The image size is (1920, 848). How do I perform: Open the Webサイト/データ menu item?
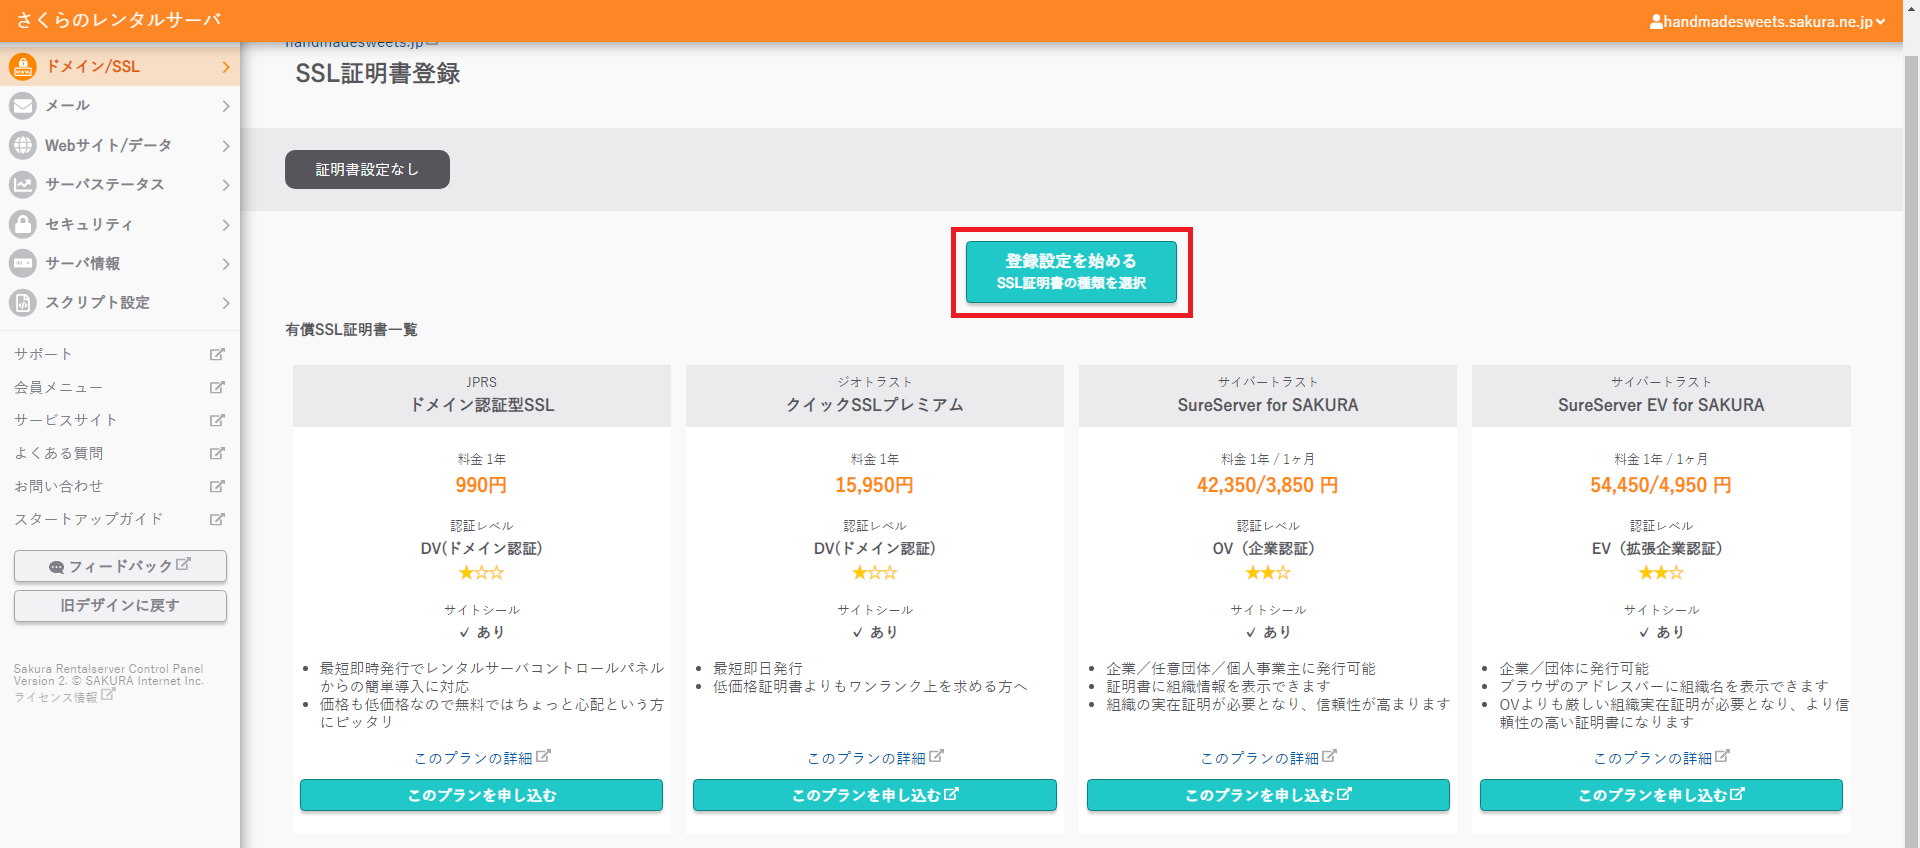(x=120, y=146)
